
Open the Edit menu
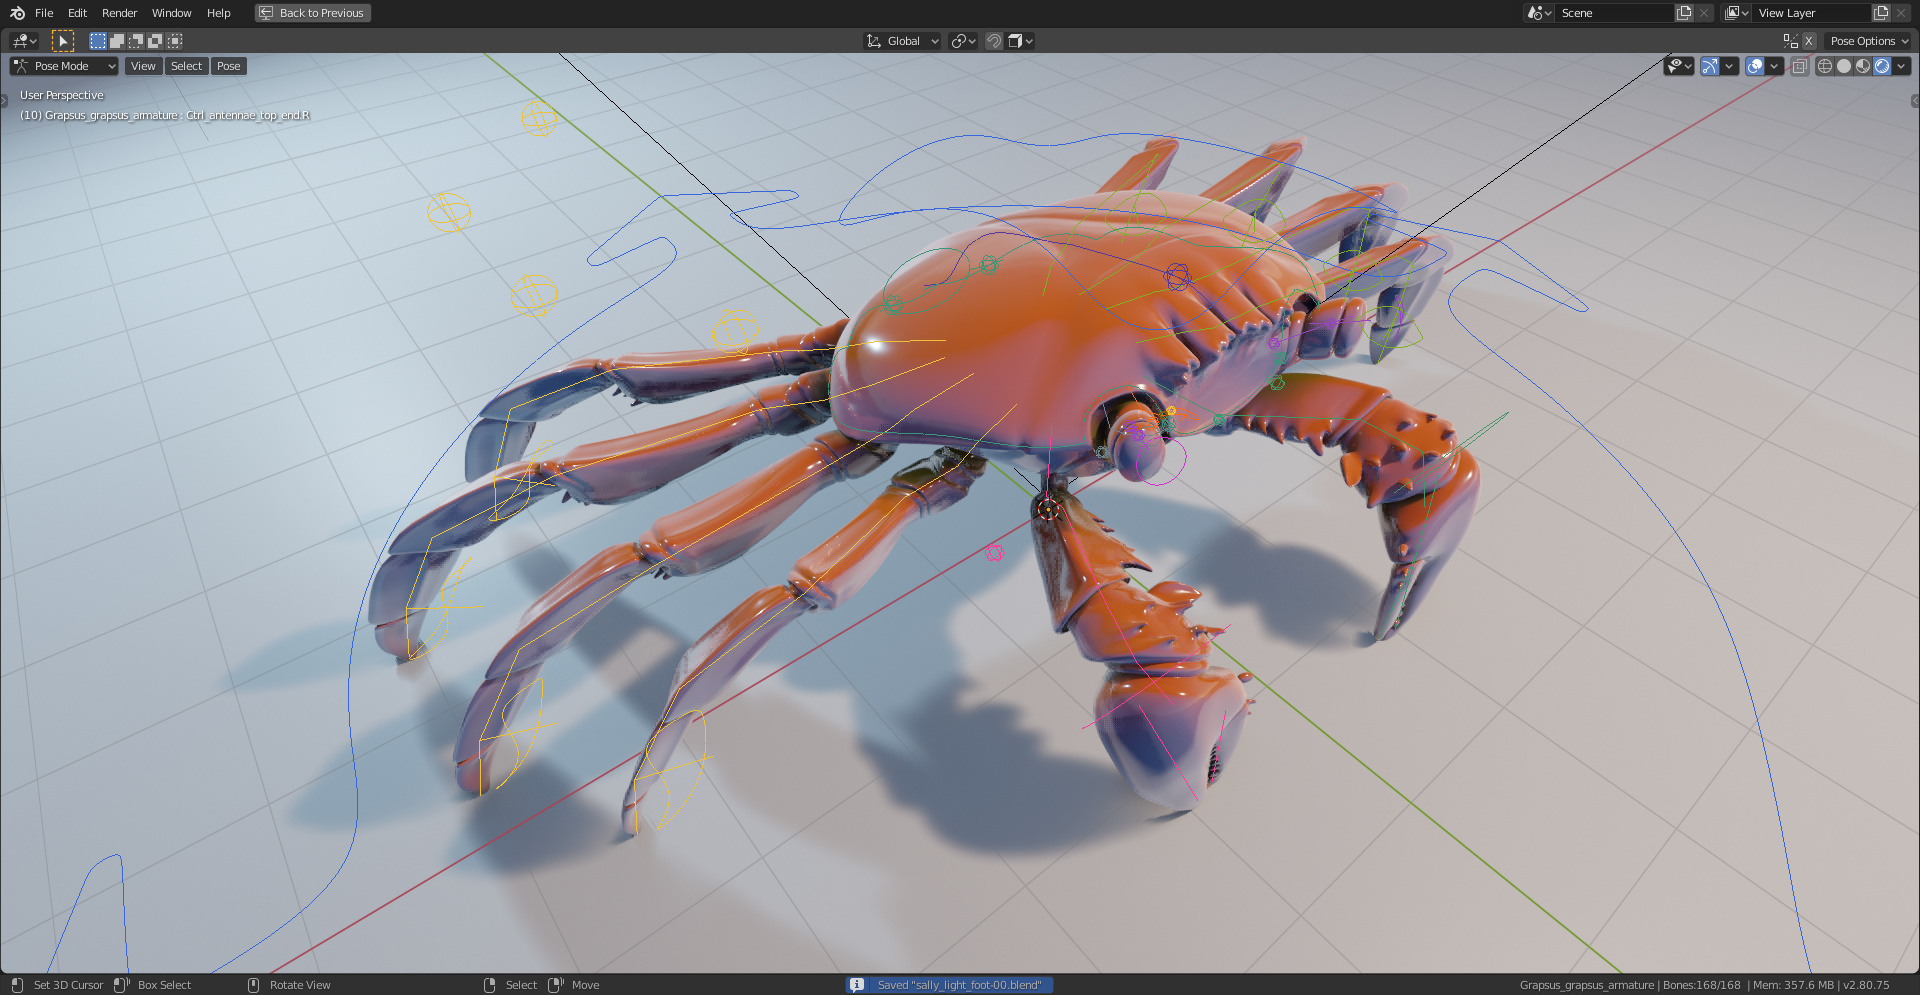coord(77,13)
